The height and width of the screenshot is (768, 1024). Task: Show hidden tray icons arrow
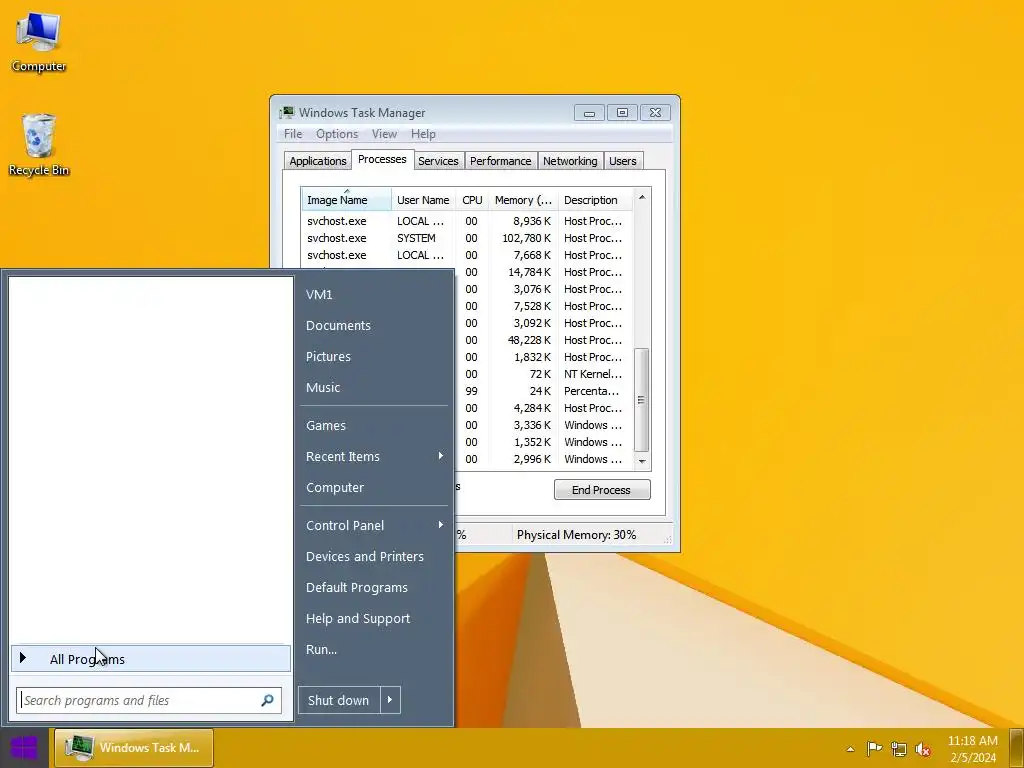coord(850,749)
